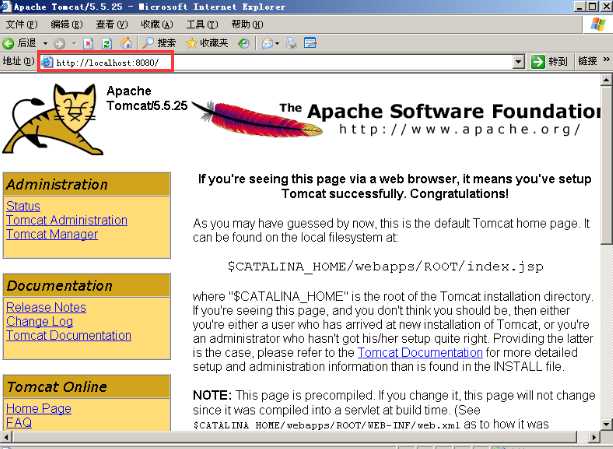Open Tomcat Documentation link in sidebar
This screenshot has height=449, width=613.
pyautogui.click(x=69, y=335)
